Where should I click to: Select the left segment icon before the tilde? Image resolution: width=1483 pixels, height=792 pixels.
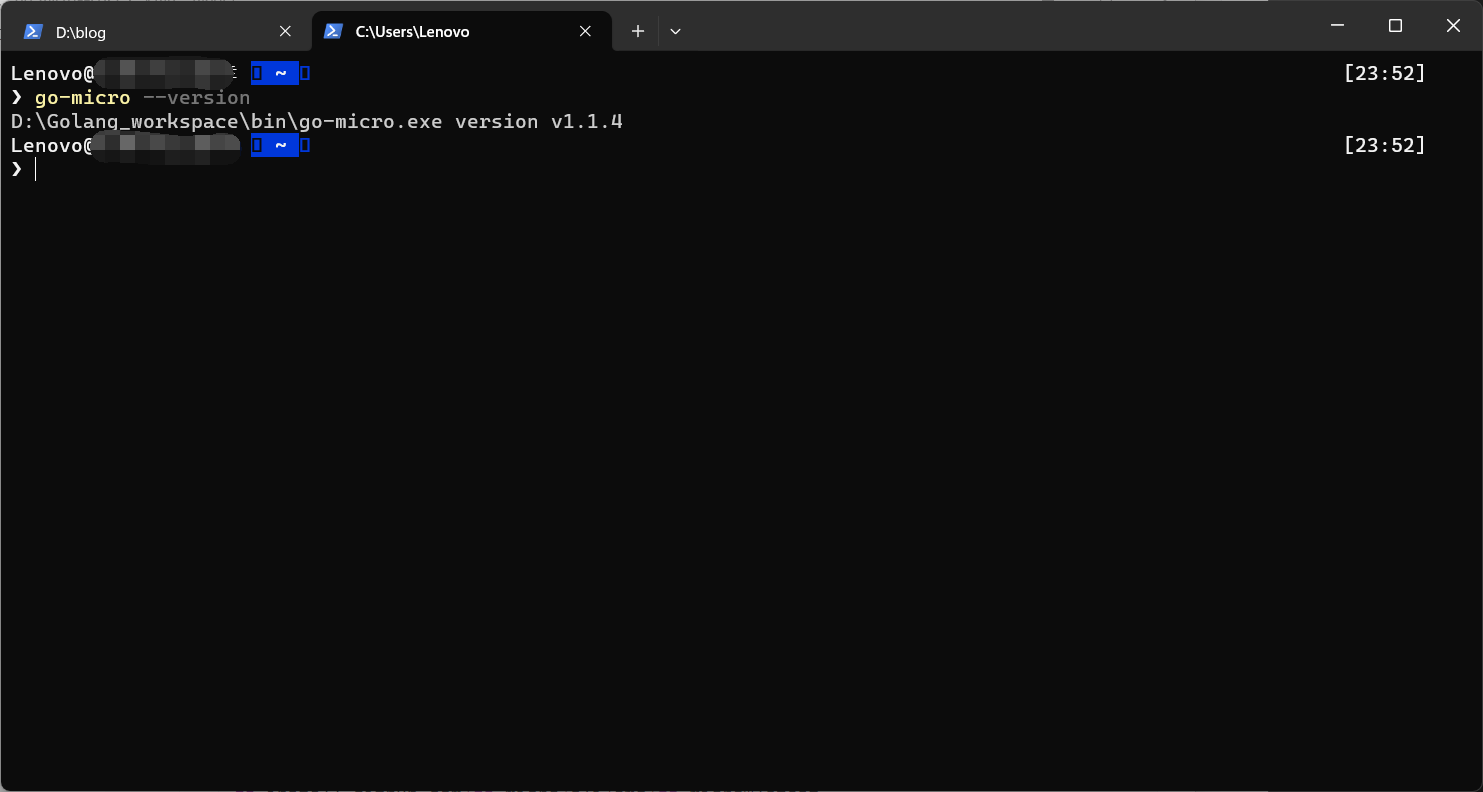click(x=255, y=73)
